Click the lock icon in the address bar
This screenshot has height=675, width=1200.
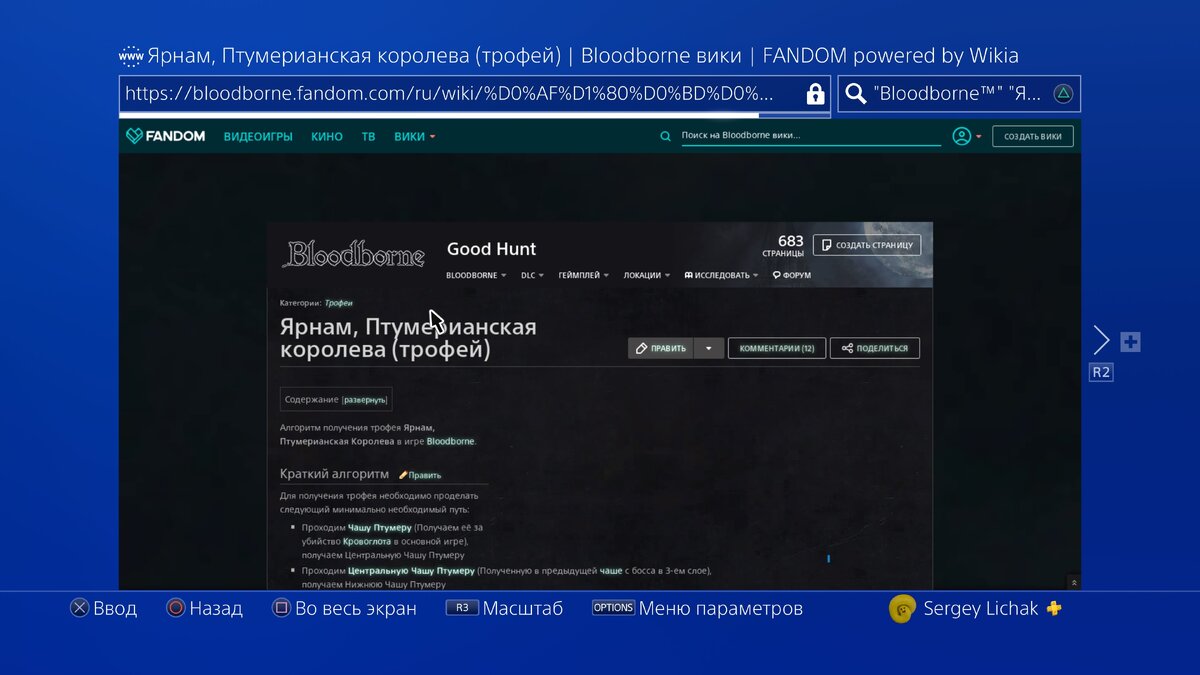[x=815, y=93]
